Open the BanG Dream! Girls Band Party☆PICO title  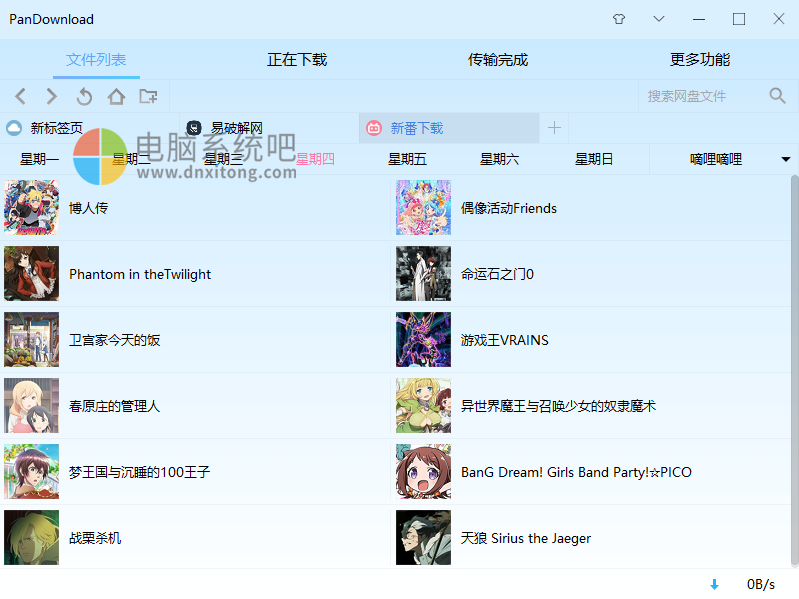pos(576,472)
